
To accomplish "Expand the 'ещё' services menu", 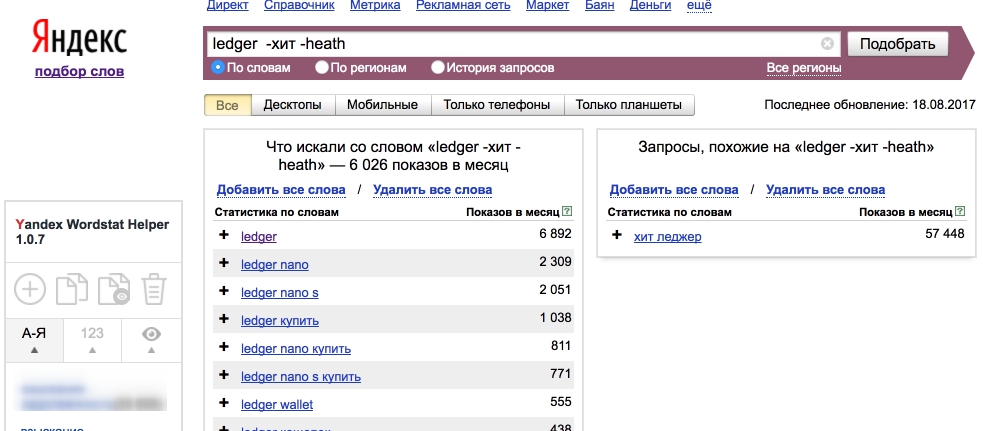I will pos(699,6).
